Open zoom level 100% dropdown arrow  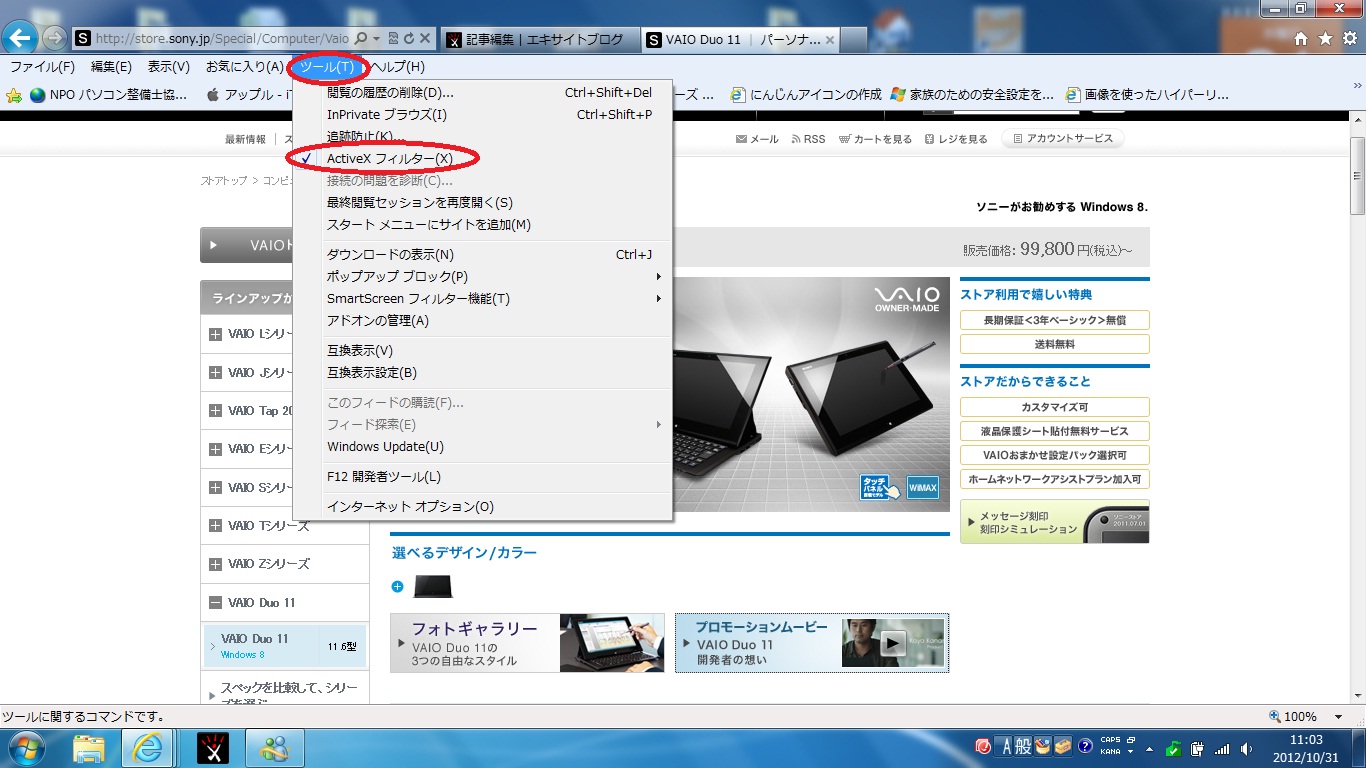(1338, 717)
